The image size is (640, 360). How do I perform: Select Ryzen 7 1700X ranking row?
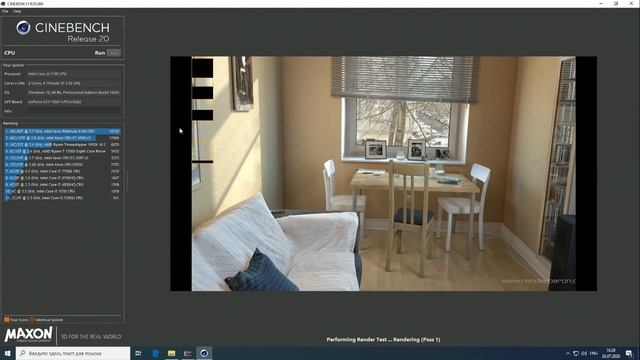coord(62,151)
